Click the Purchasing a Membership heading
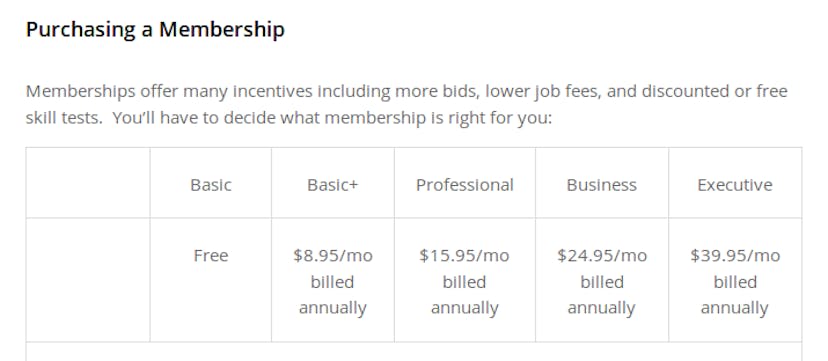This screenshot has width=828, height=361. pyautogui.click(x=155, y=30)
